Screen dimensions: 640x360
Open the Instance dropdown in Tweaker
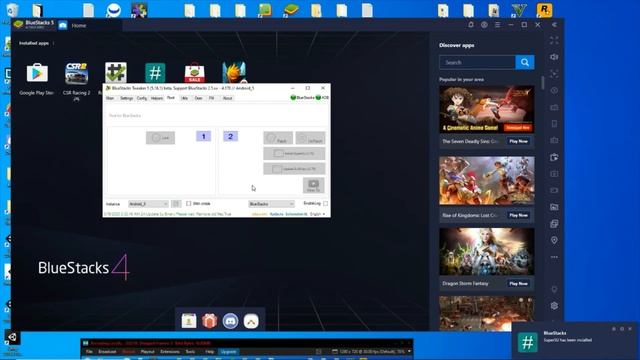pos(148,204)
